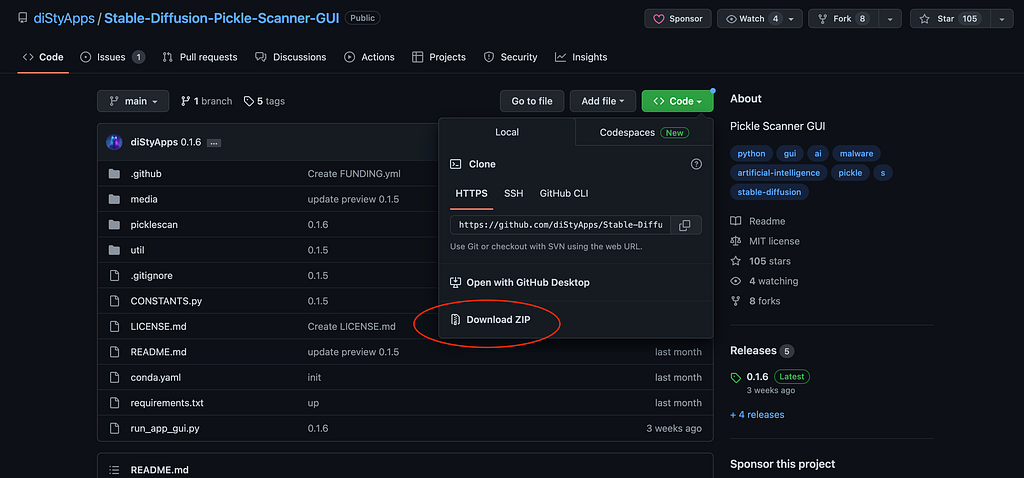Click the clone URL text field
Viewport: 1024px width, 478px height.
coord(561,225)
